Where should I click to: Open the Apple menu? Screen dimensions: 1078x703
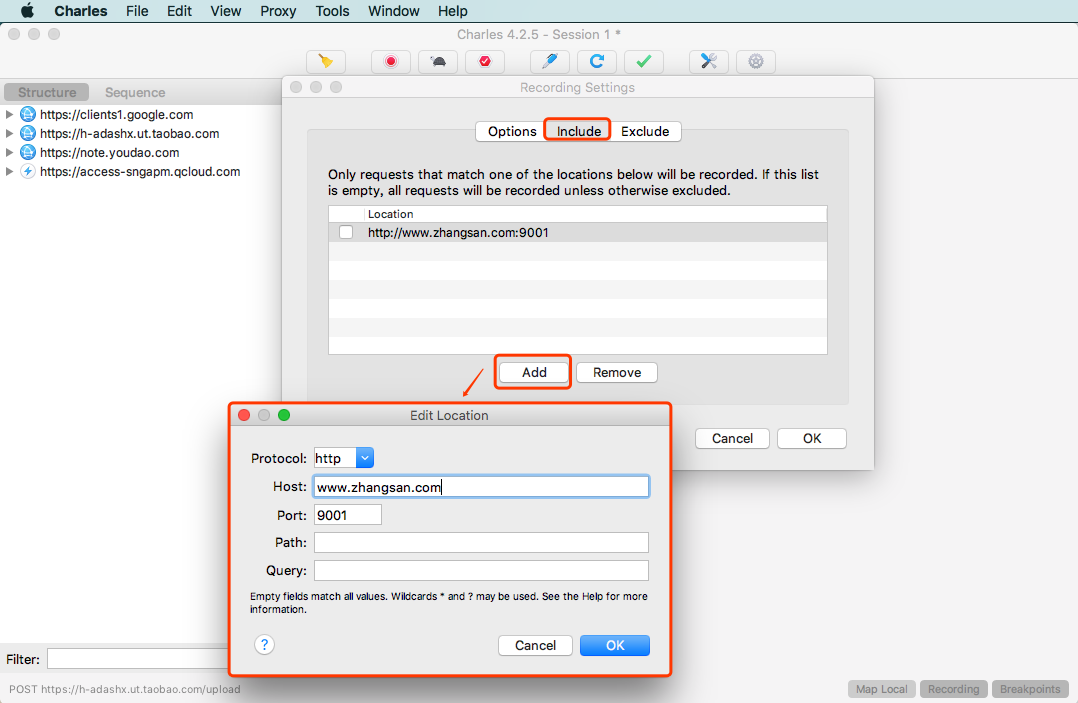point(28,11)
